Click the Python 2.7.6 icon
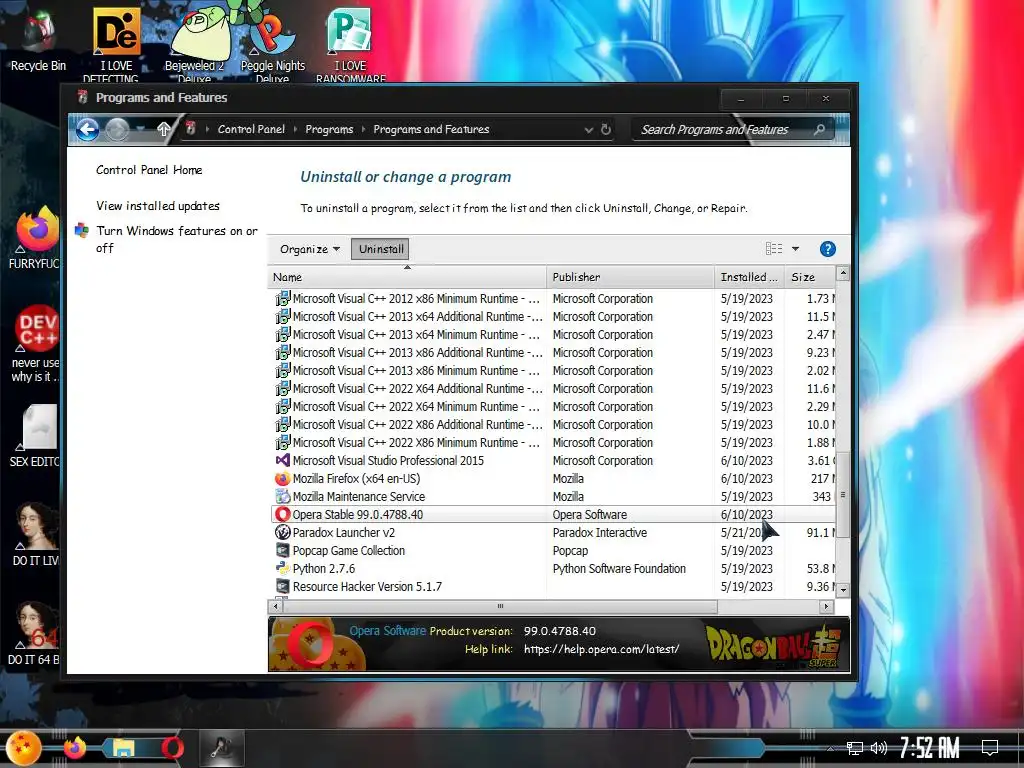 point(282,569)
